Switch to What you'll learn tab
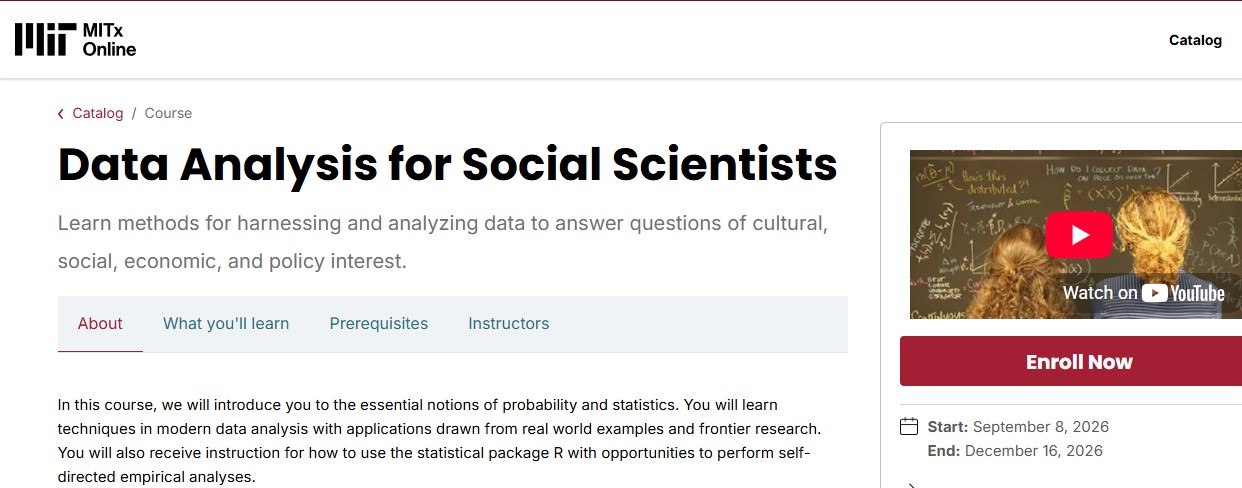The image size is (1242, 488). tap(226, 324)
